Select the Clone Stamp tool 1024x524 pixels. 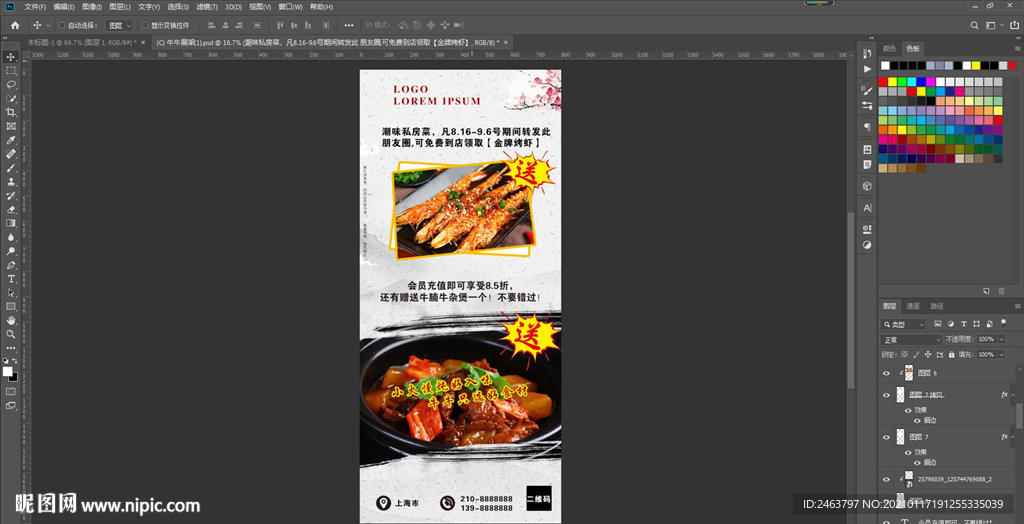point(11,182)
